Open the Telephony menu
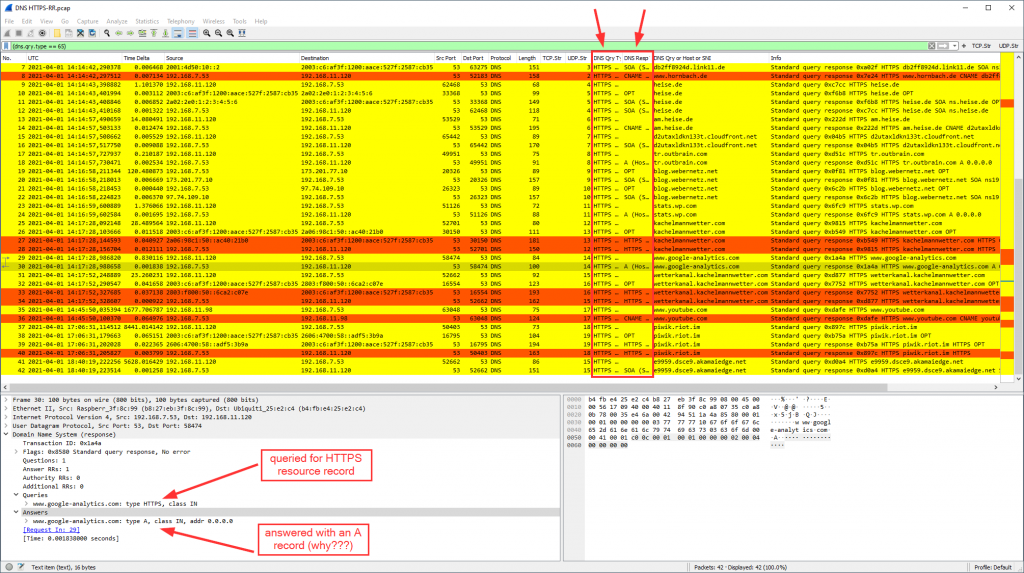The width and height of the screenshot is (1024, 573). point(181,22)
